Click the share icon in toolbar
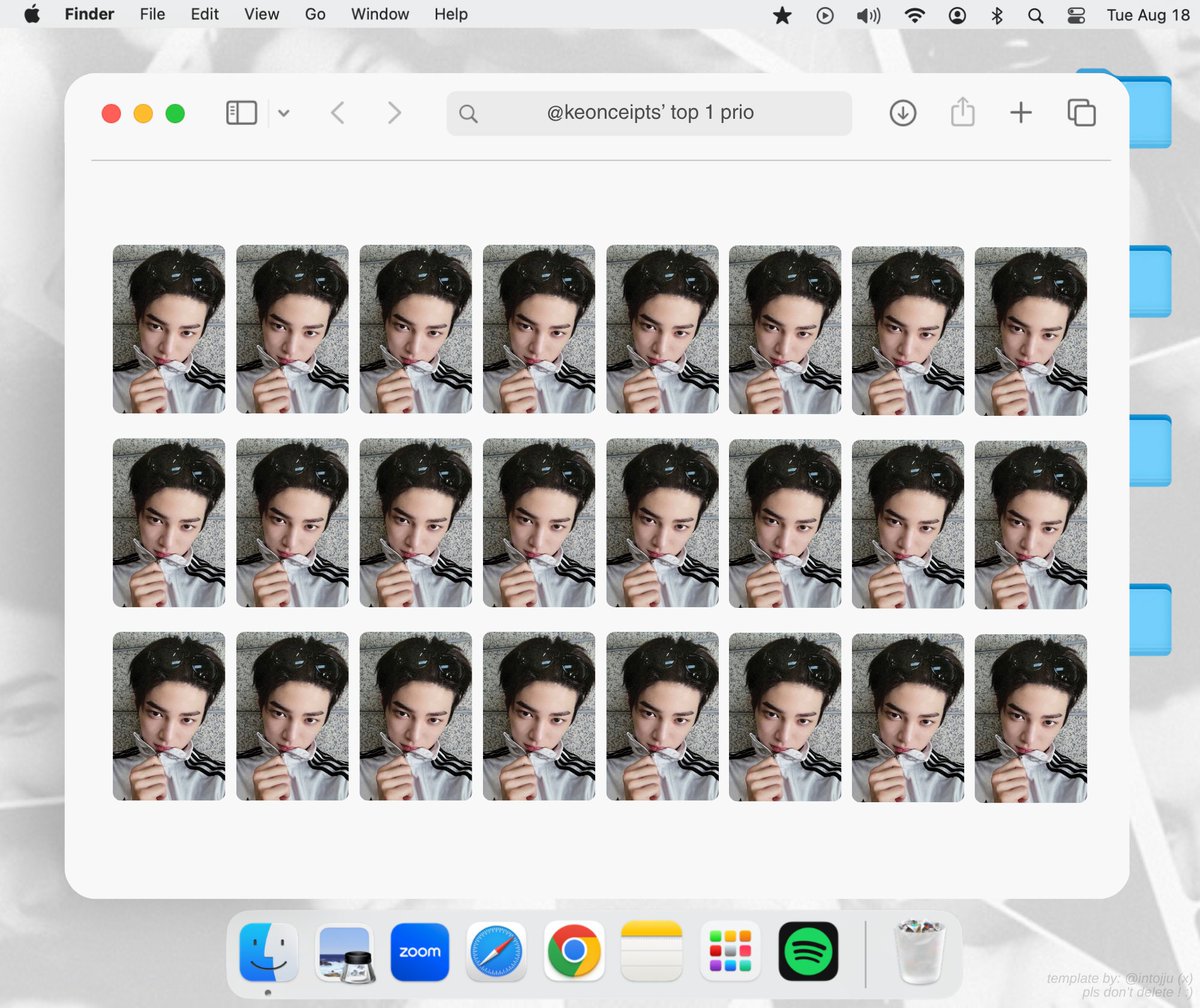1200x1008 pixels. coord(962,112)
